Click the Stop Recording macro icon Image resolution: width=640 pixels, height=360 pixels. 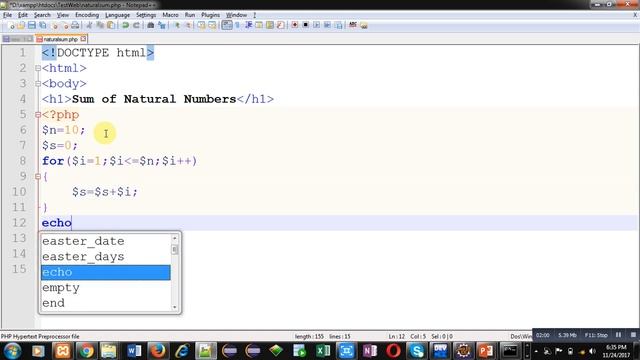point(305,25)
